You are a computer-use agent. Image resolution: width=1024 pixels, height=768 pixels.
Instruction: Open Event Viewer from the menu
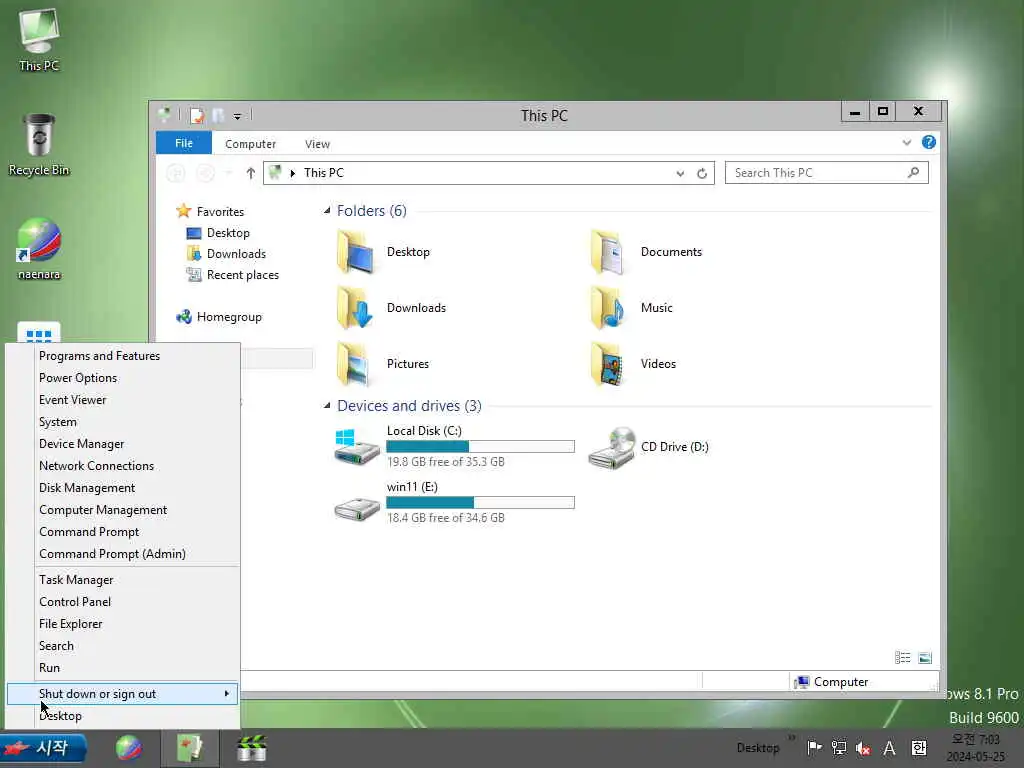tap(123, 400)
